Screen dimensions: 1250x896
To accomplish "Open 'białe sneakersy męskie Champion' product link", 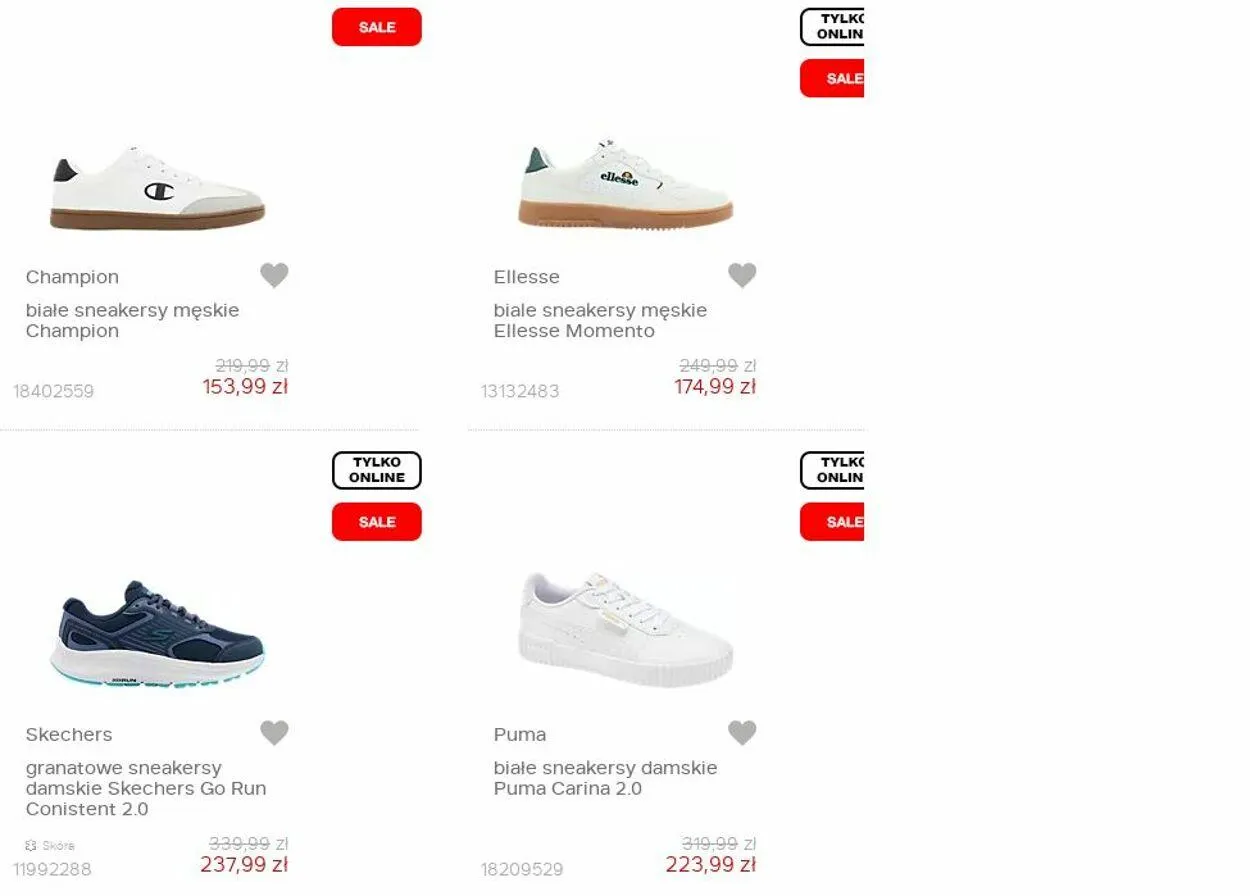I will click(x=132, y=320).
